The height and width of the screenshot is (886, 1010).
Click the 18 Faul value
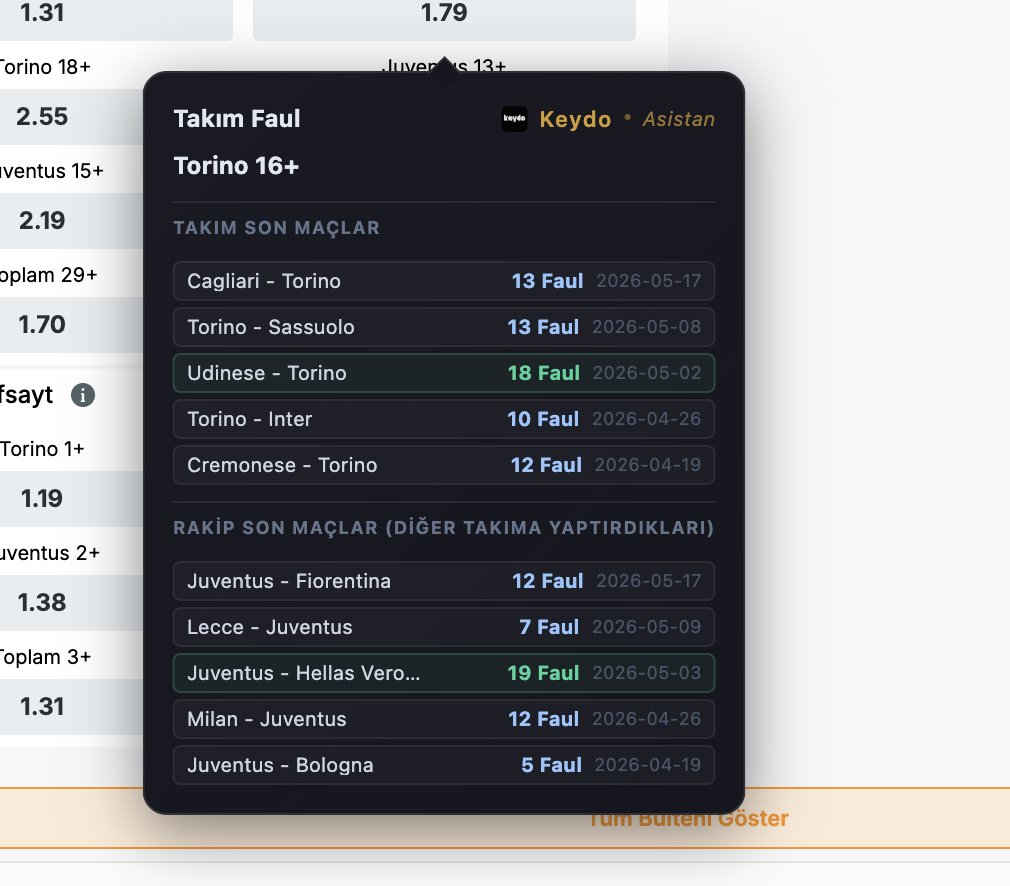point(544,373)
